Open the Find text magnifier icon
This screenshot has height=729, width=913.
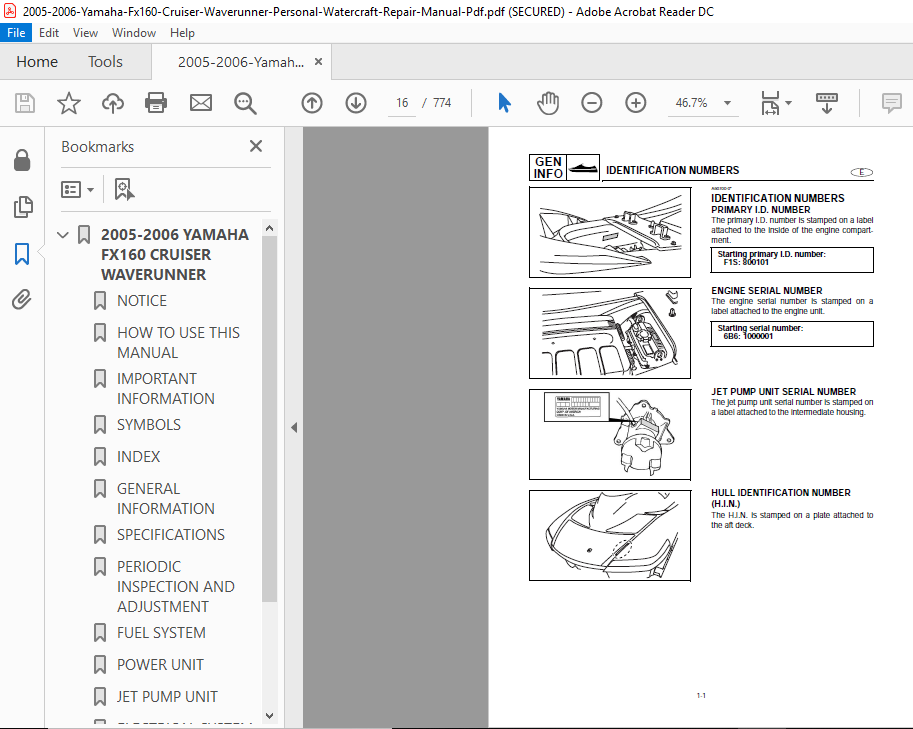245,103
